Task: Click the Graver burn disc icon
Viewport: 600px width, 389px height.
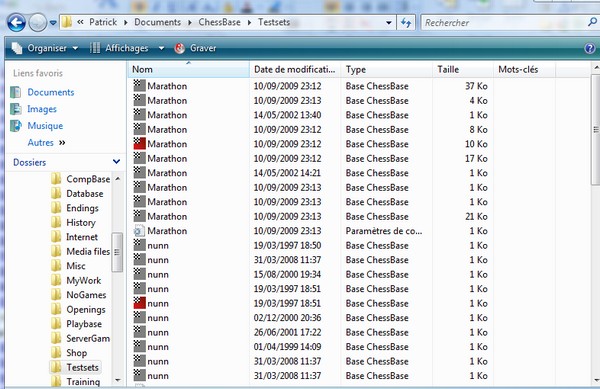Action: click(179, 48)
